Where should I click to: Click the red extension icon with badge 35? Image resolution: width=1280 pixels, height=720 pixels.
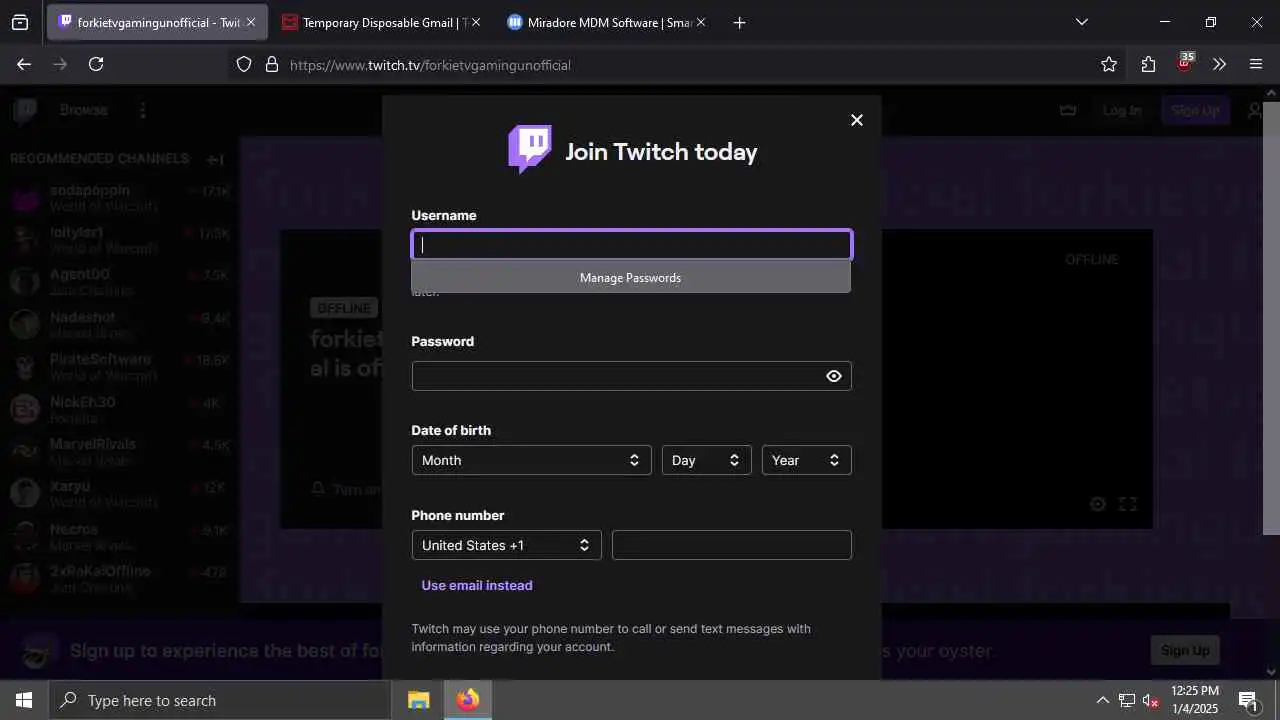pyautogui.click(x=1185, y=63)
